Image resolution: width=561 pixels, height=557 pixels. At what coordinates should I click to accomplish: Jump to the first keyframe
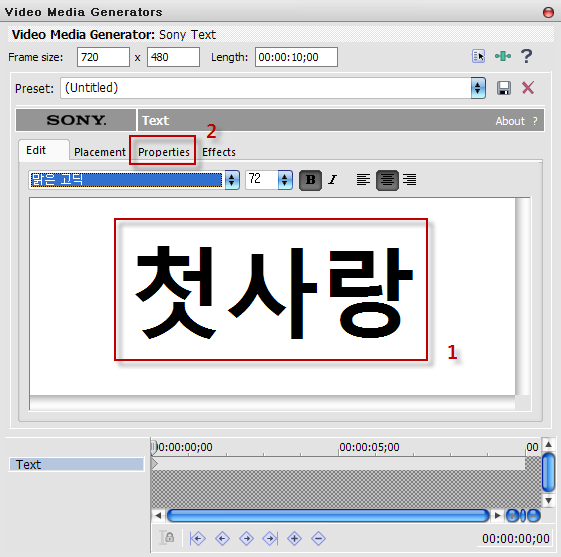pos(197,538)
